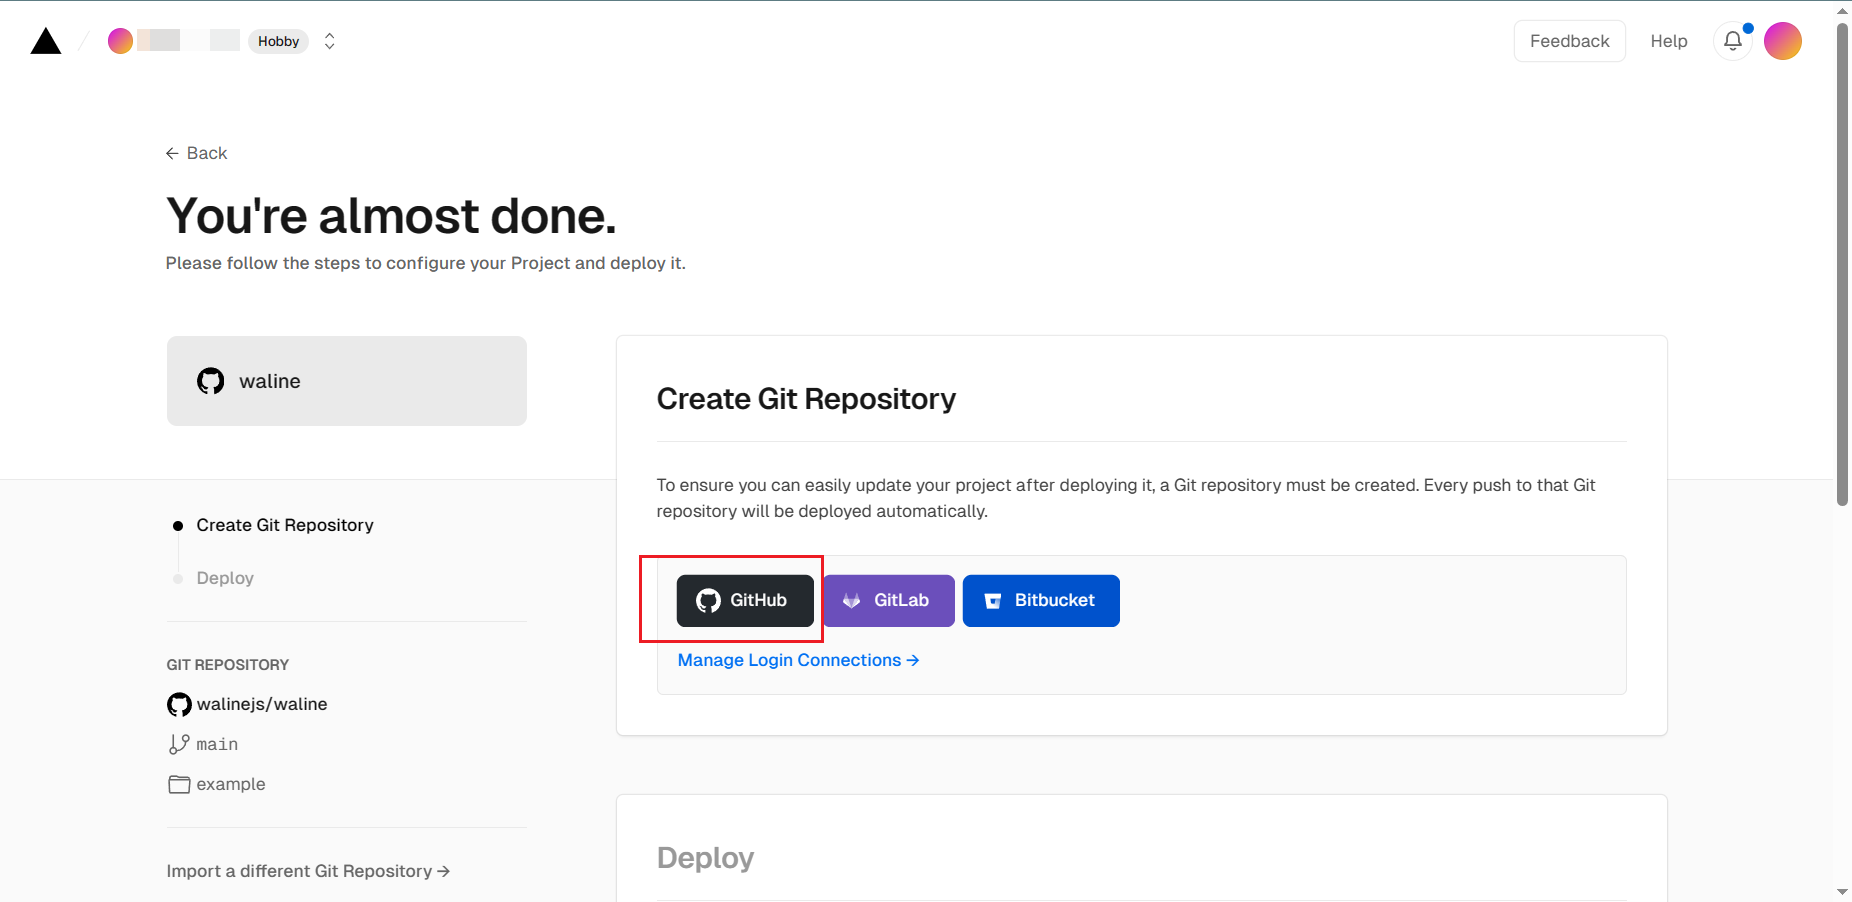Image resolution: width=1852 pixels, height=902 pixels.
Task: Click the folder icon beside example
Action: [x=179, y=784]
